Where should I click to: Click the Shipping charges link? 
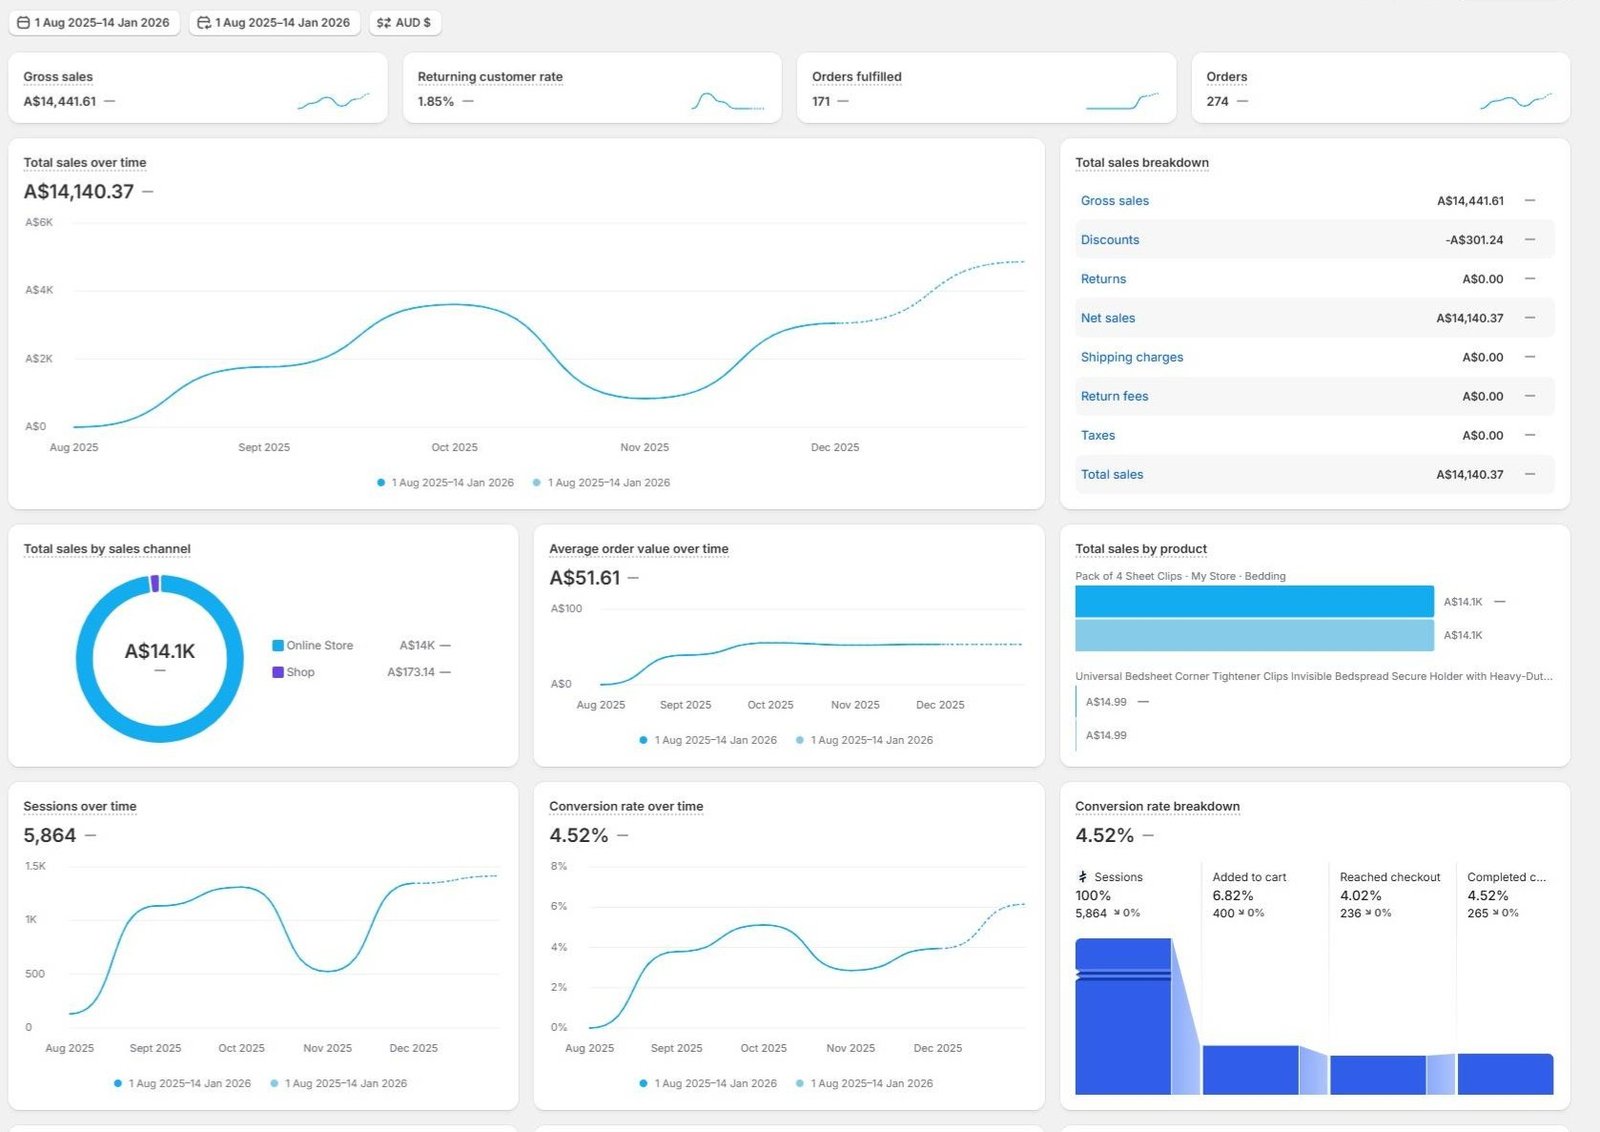(1131, 357)
